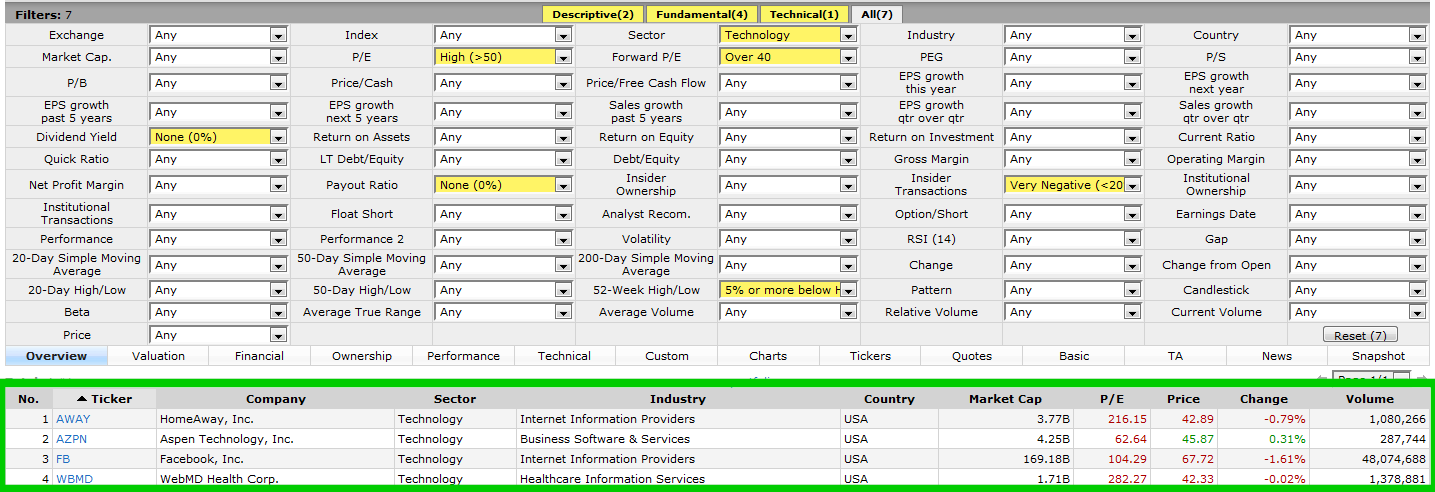Expand the Pattern filter dropdown
This screenshot has width=1435, height=492.
(x=1073, y=290)
